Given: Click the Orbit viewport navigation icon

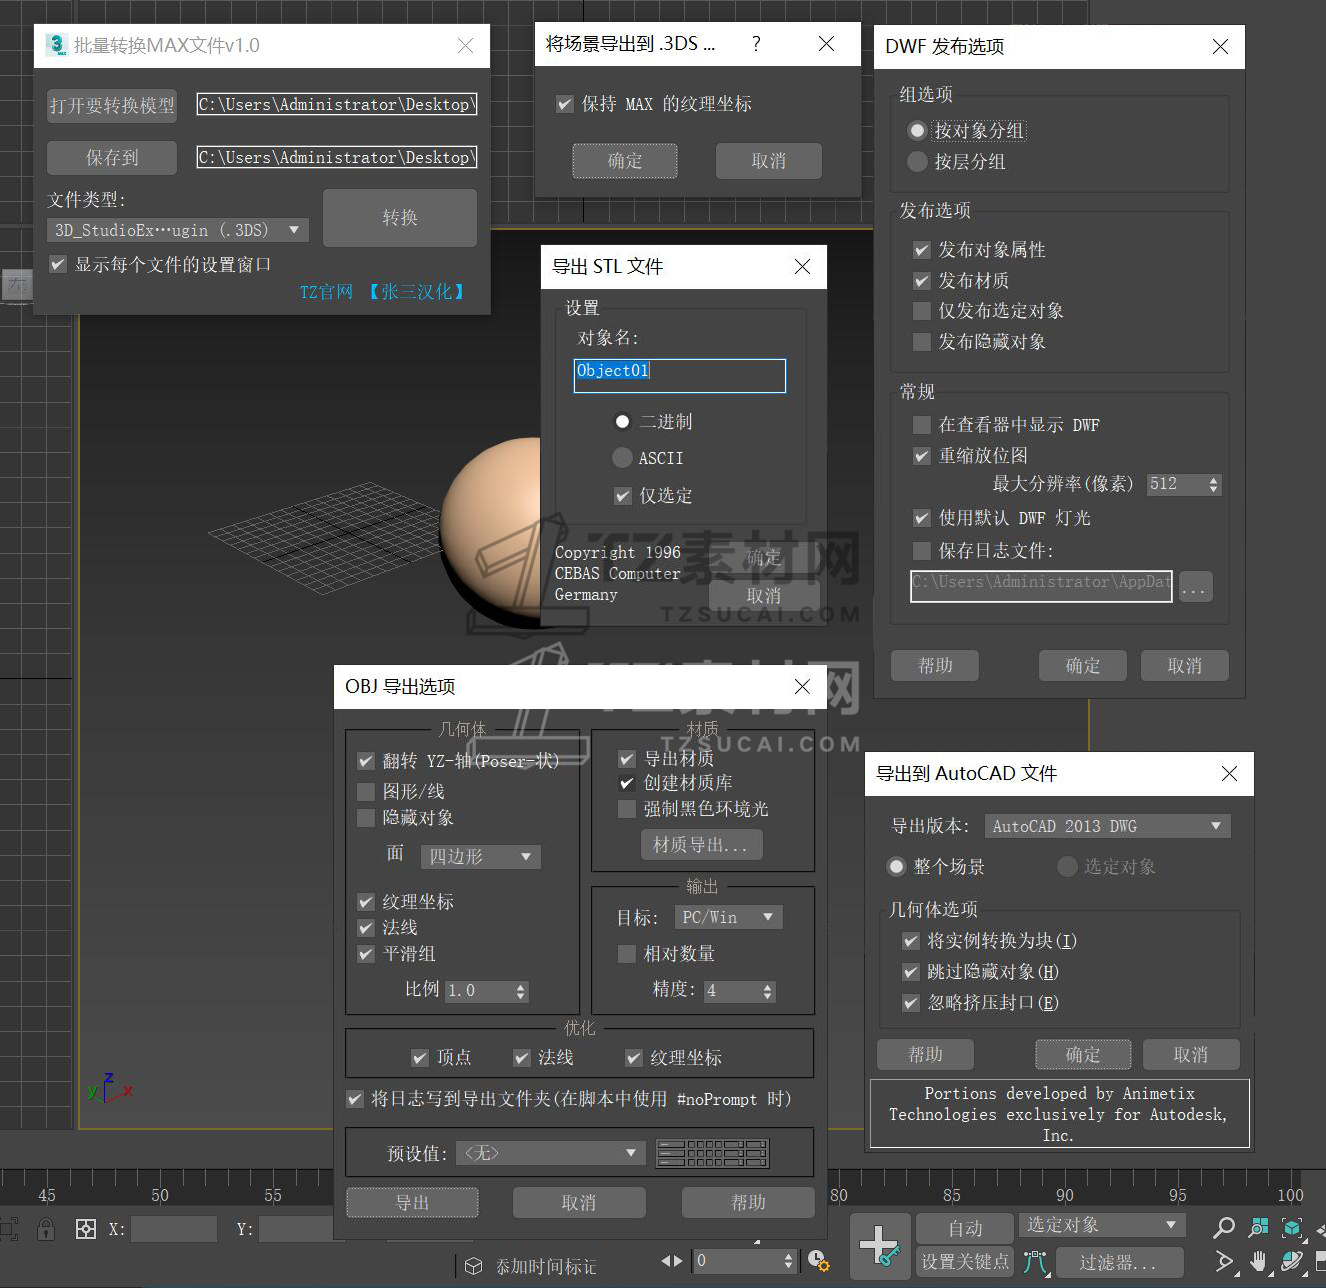Looking at the screenshot, I should [1292, 1261].
